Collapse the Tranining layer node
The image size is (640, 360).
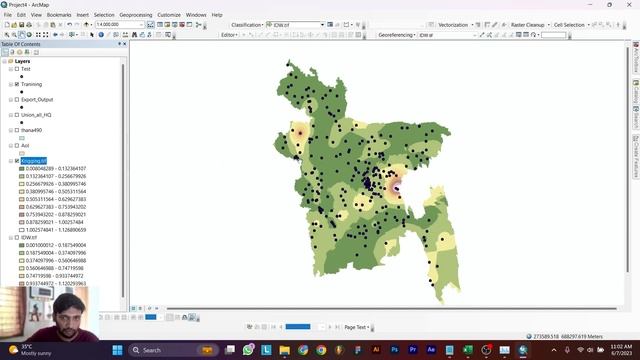click(11, 84)
